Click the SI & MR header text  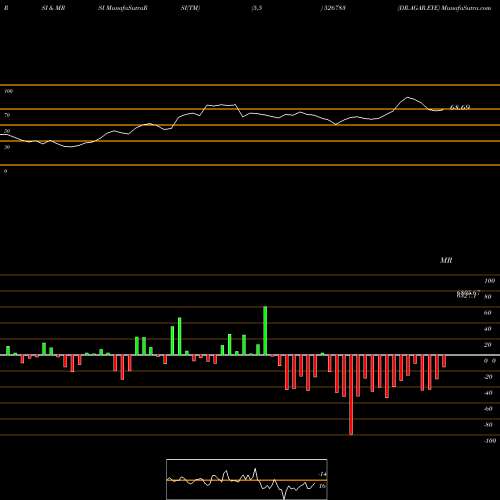(53, 8)
